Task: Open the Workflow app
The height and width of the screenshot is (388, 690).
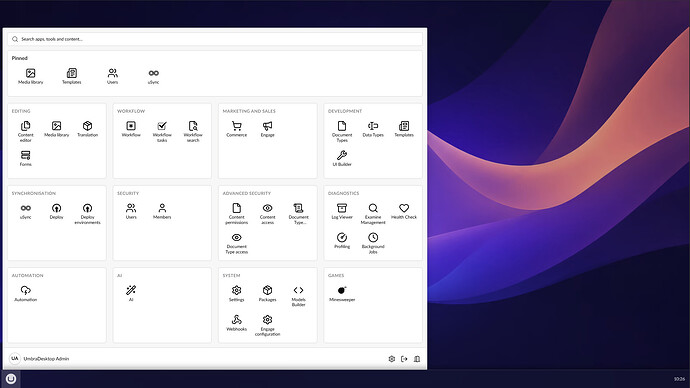Action: [x=131, y=129]
